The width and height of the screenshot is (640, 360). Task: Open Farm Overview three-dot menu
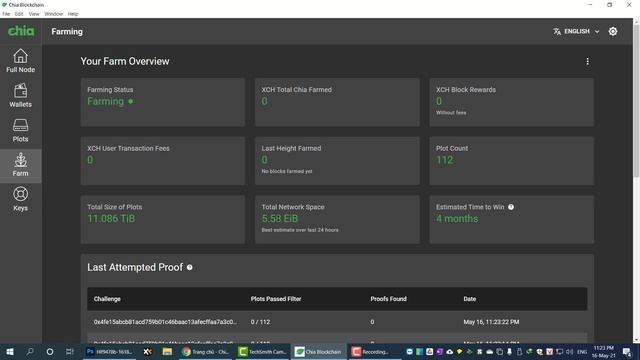(x=587, y=61)
